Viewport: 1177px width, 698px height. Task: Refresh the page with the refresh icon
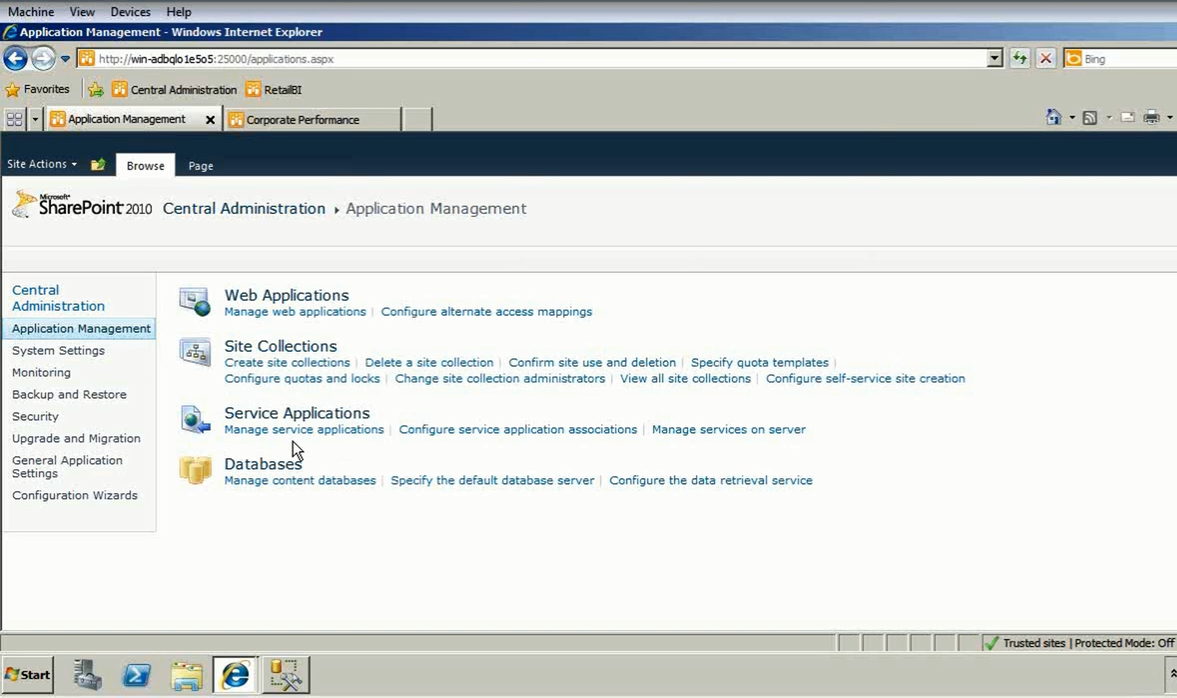[1019, 58]
